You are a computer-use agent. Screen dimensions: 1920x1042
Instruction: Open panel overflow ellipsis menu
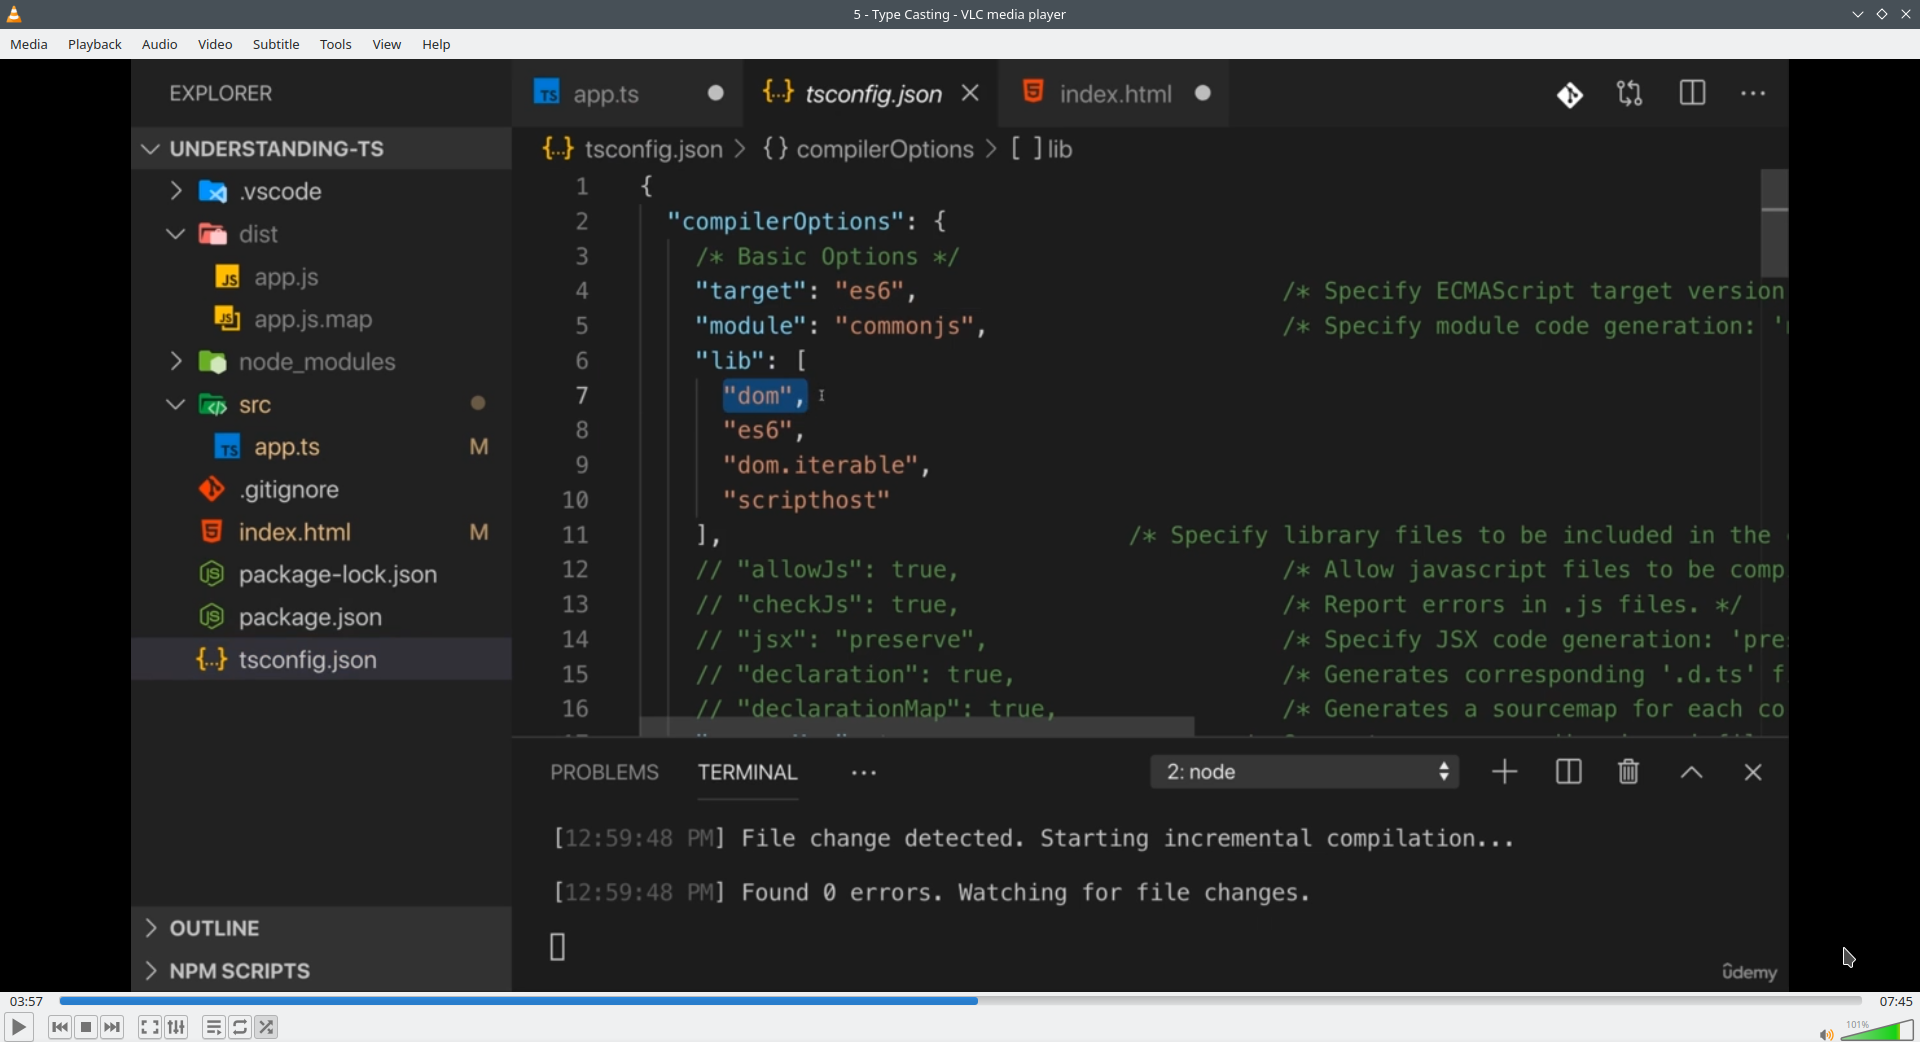[x=864, y=773]
